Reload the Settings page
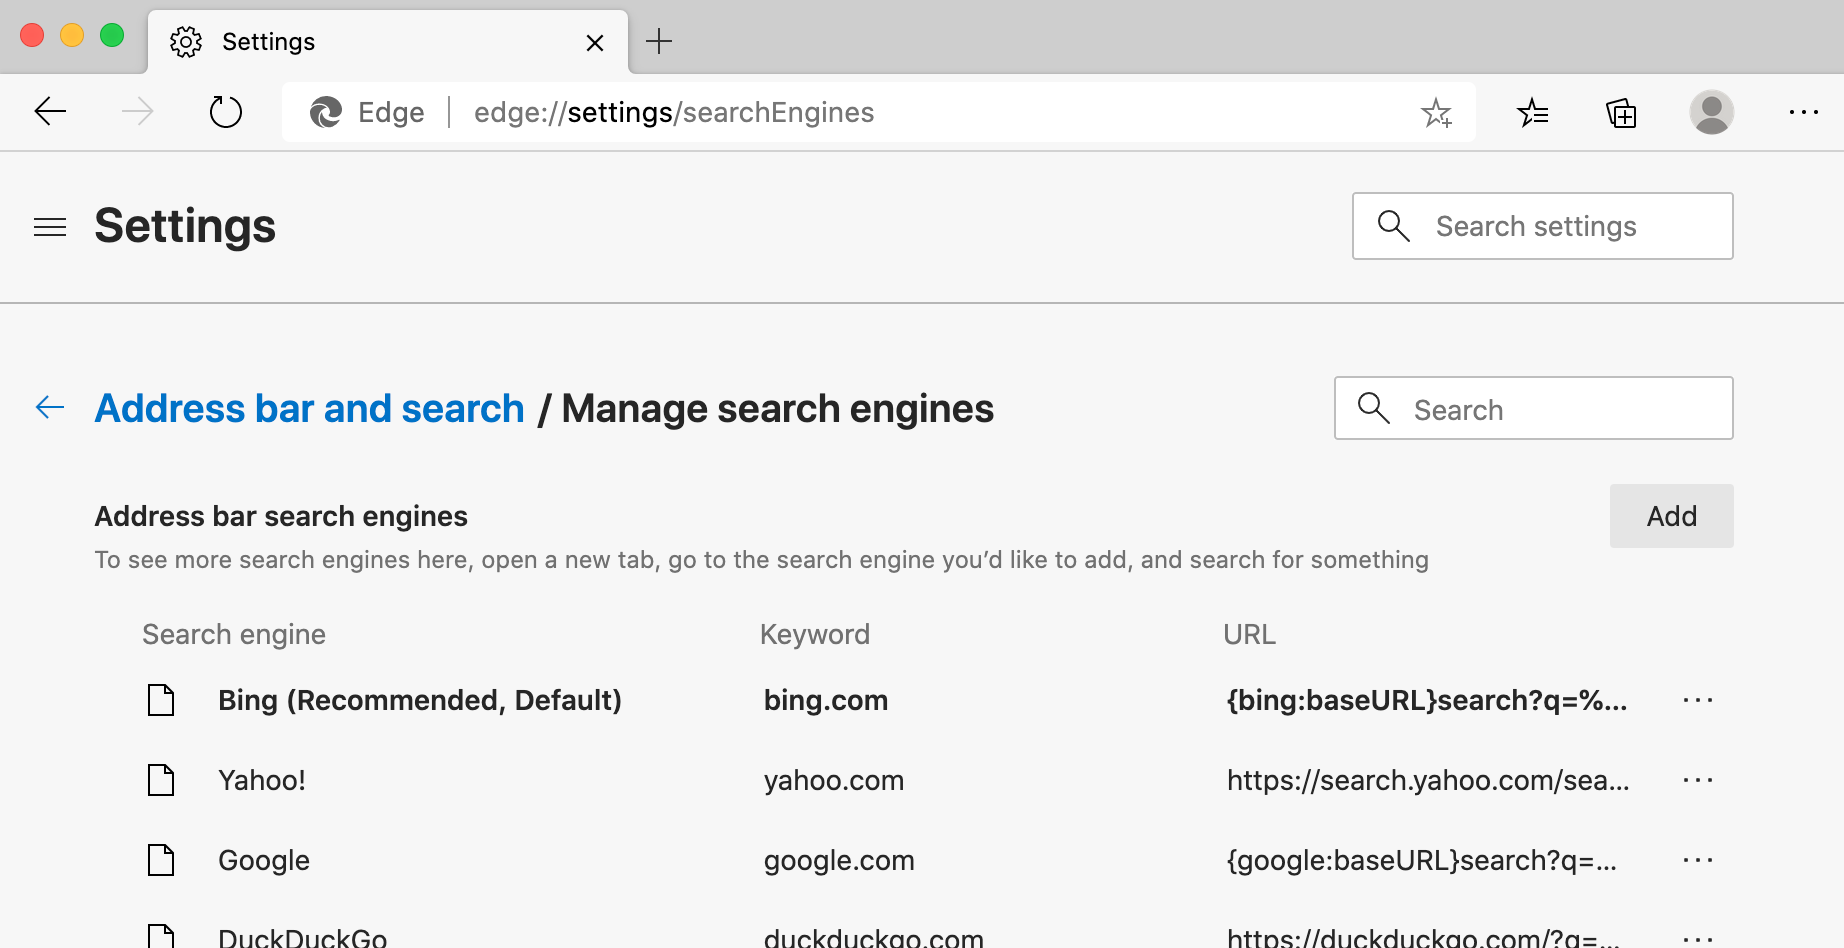Image resolution: width=1844 pixels, height=948 pixels. [x=225, y=112]
